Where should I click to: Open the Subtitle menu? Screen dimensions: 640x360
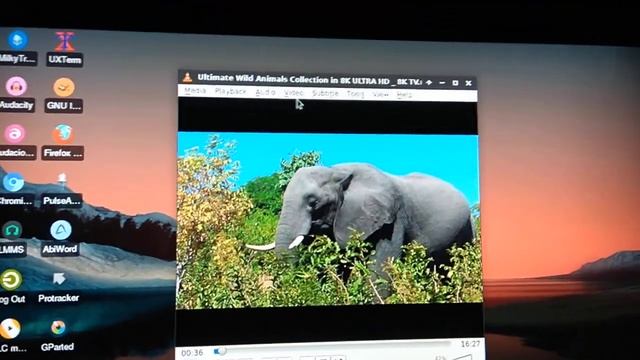325,93
